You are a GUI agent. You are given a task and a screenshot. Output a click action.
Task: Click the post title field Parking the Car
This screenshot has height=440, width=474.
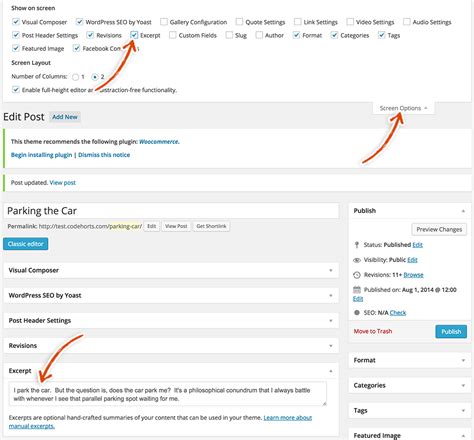(171, 211)
